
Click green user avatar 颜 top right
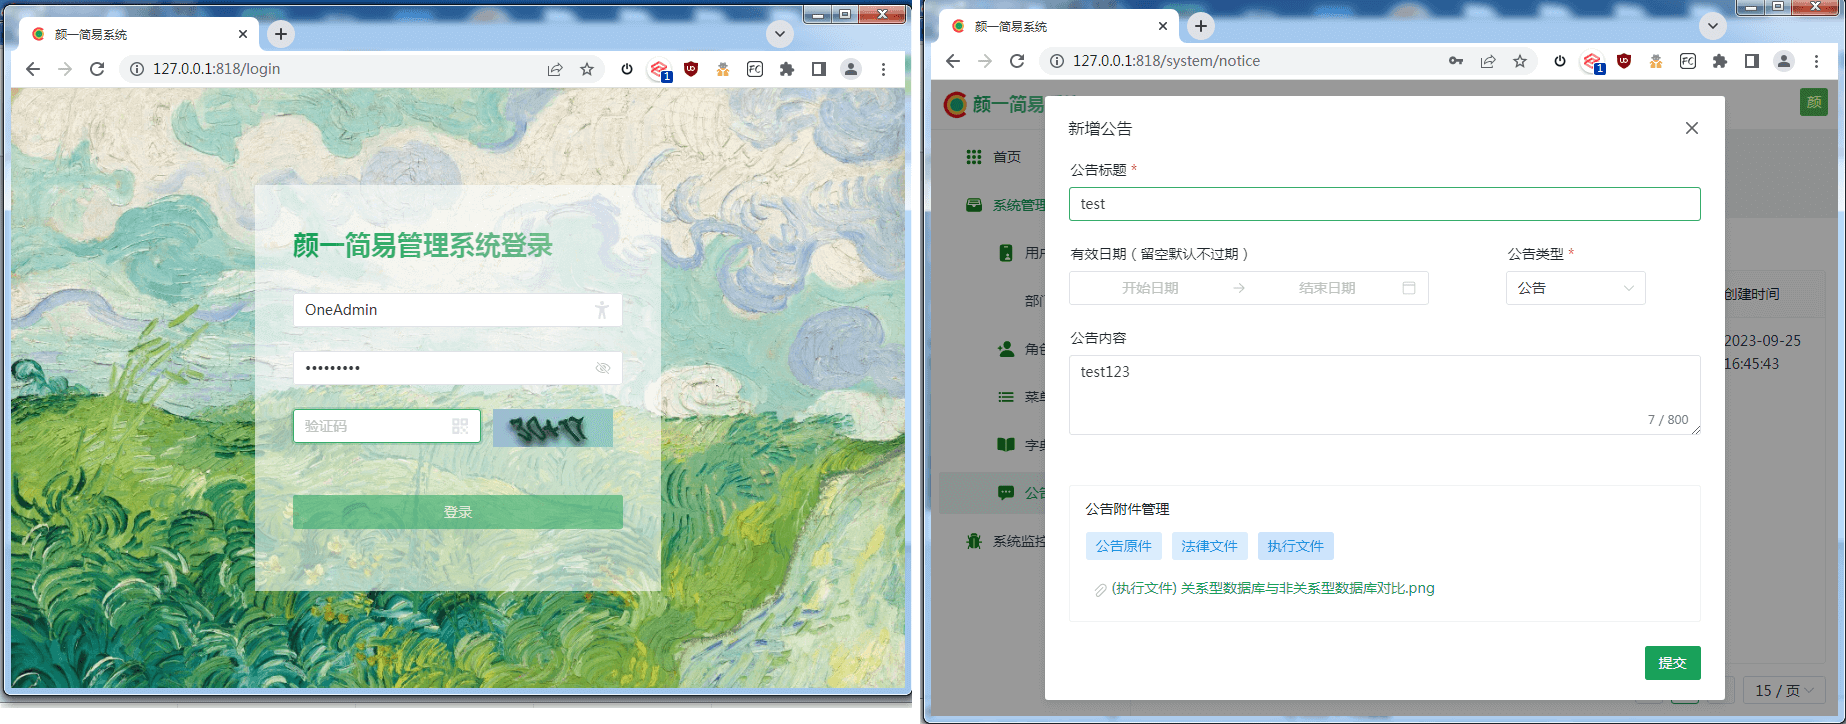(1814, 102)
